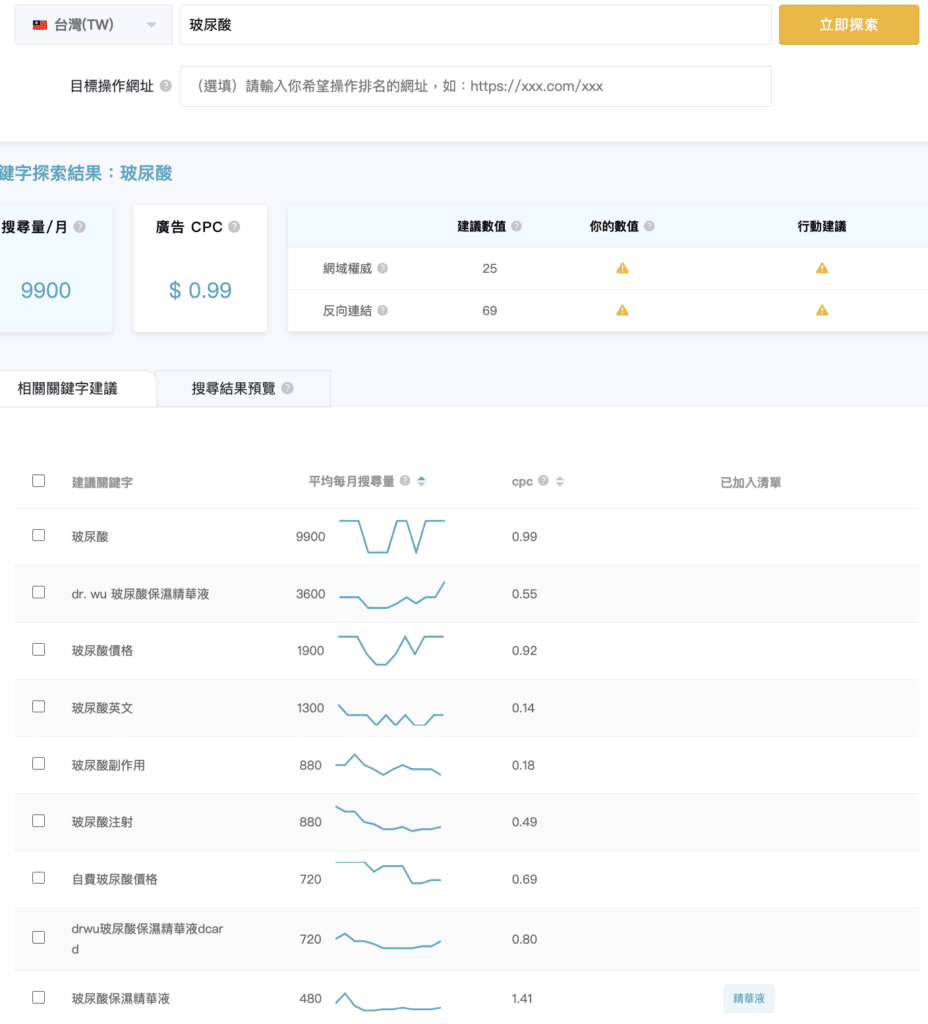Click help icon beside 建議數值 header
Viewport: 928px width, 1024px height.
[x=516, y=227]
